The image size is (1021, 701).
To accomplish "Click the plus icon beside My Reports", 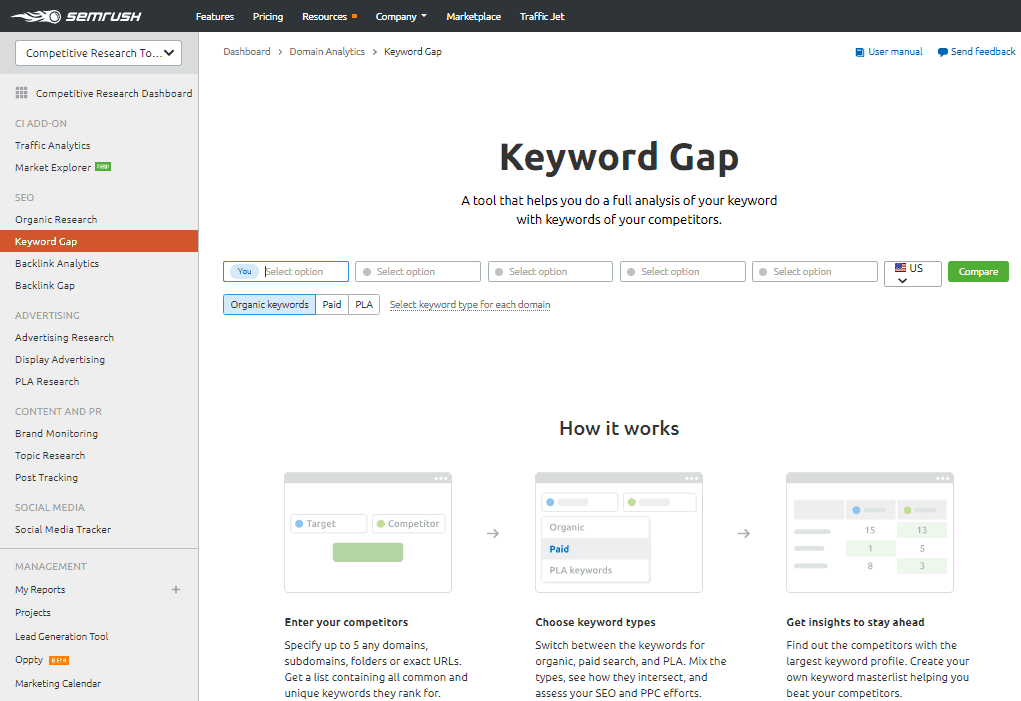I will point(176,590).
